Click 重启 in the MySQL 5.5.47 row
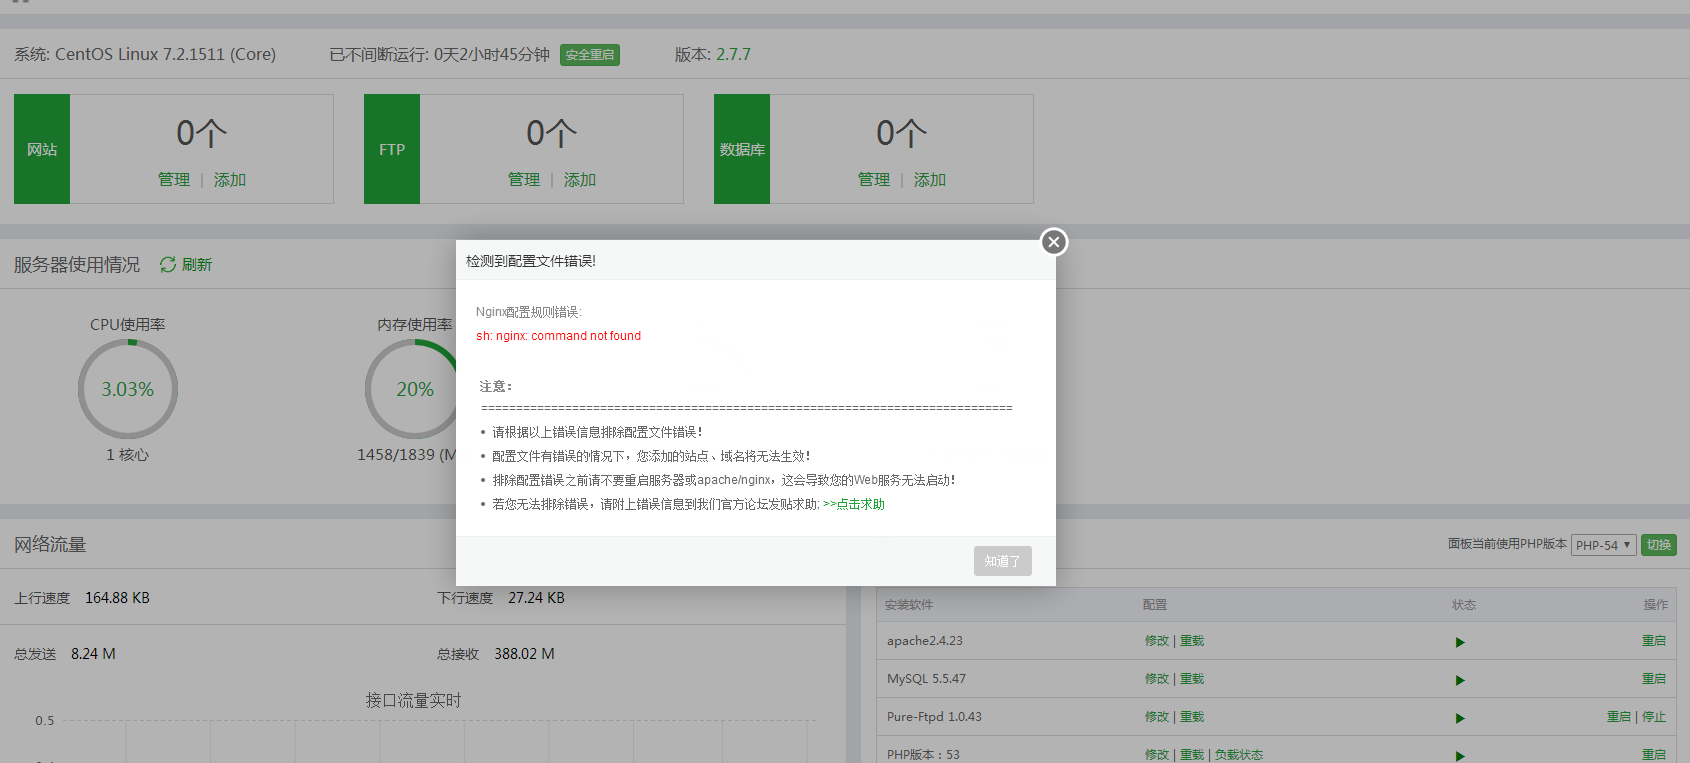The image size is (1690, 763). pyautogui.click(x=1654, y=679)
